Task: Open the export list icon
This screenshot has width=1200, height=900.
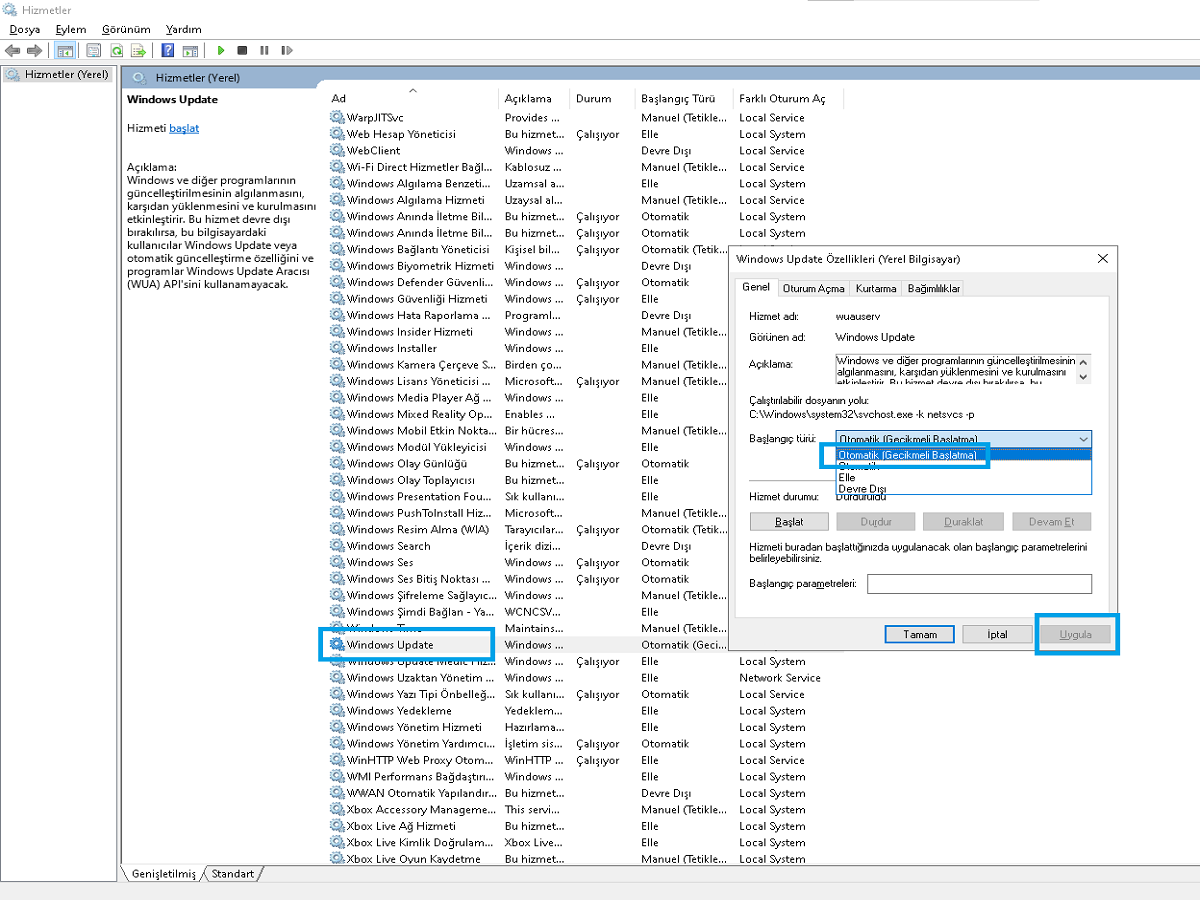Action: (140, 50)
